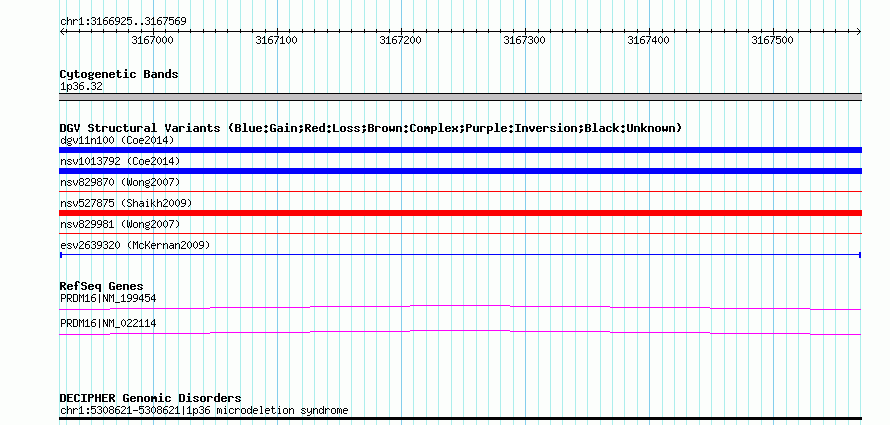Open the nsv527875 (Shaikh2009) variant label
This screenshot has height=425, width=890.
tap(126, 203)
